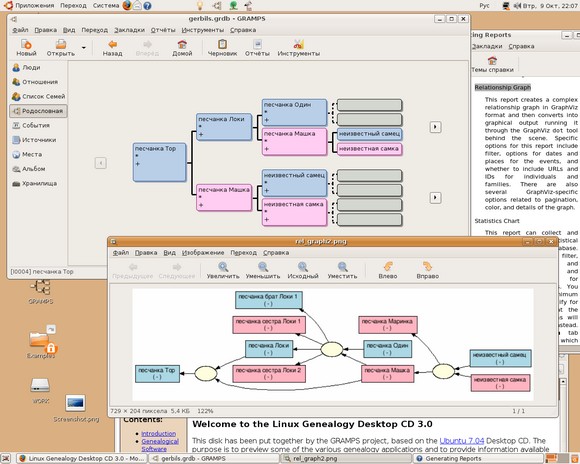The image size is (580, 464).
Task: Select Места in the GRAMPS sidebar
Action: pos(38,154)
